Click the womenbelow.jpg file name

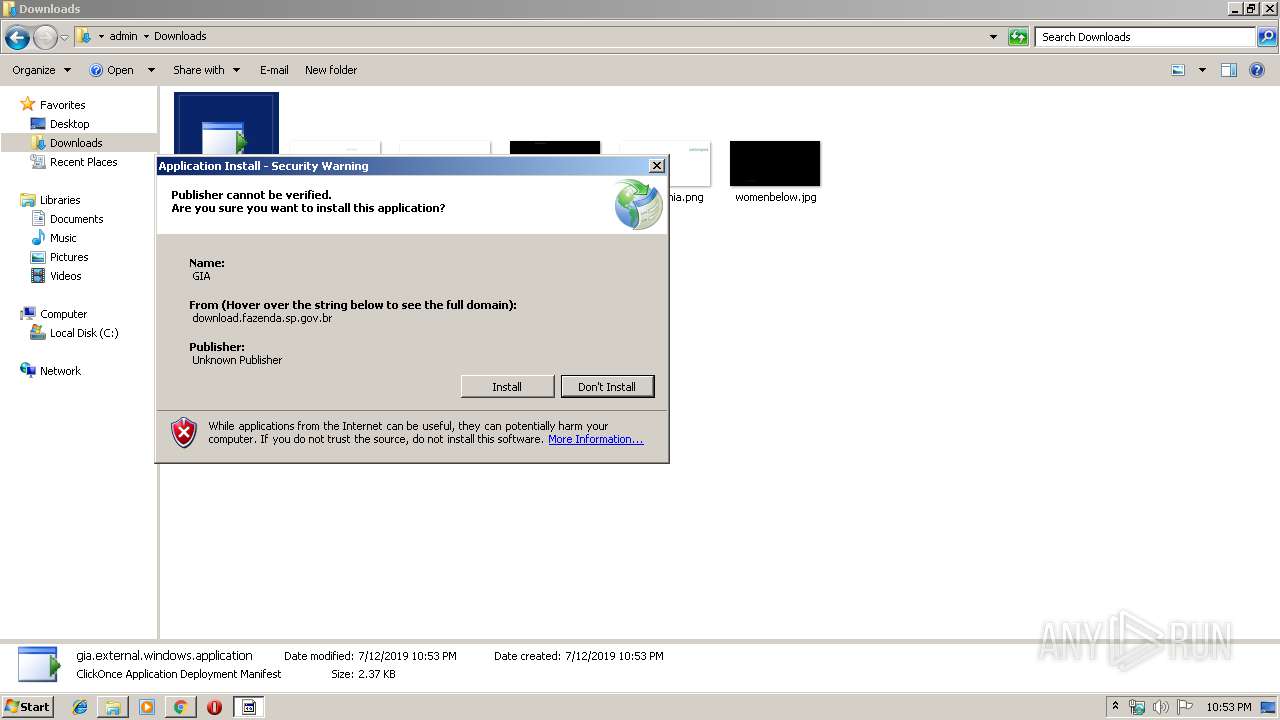775,197
